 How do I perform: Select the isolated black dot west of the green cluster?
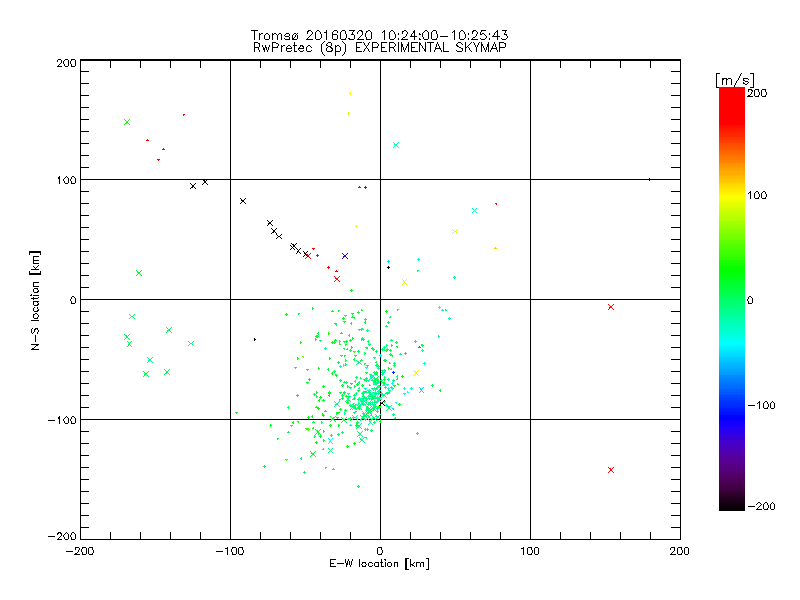tap(255, 339)
